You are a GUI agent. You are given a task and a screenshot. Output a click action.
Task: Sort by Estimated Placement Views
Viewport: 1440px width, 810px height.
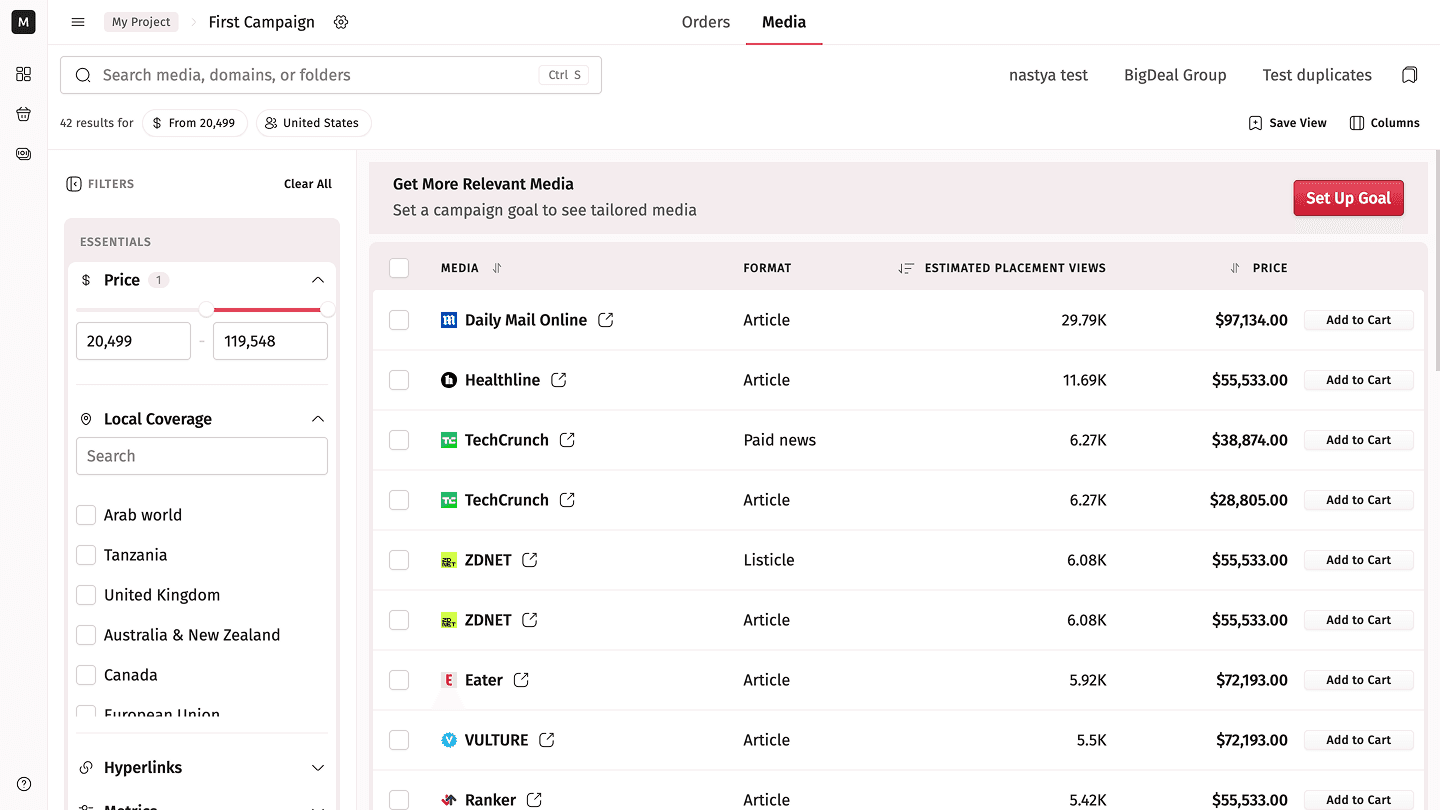pyautogui.click(x=906, y=268)
